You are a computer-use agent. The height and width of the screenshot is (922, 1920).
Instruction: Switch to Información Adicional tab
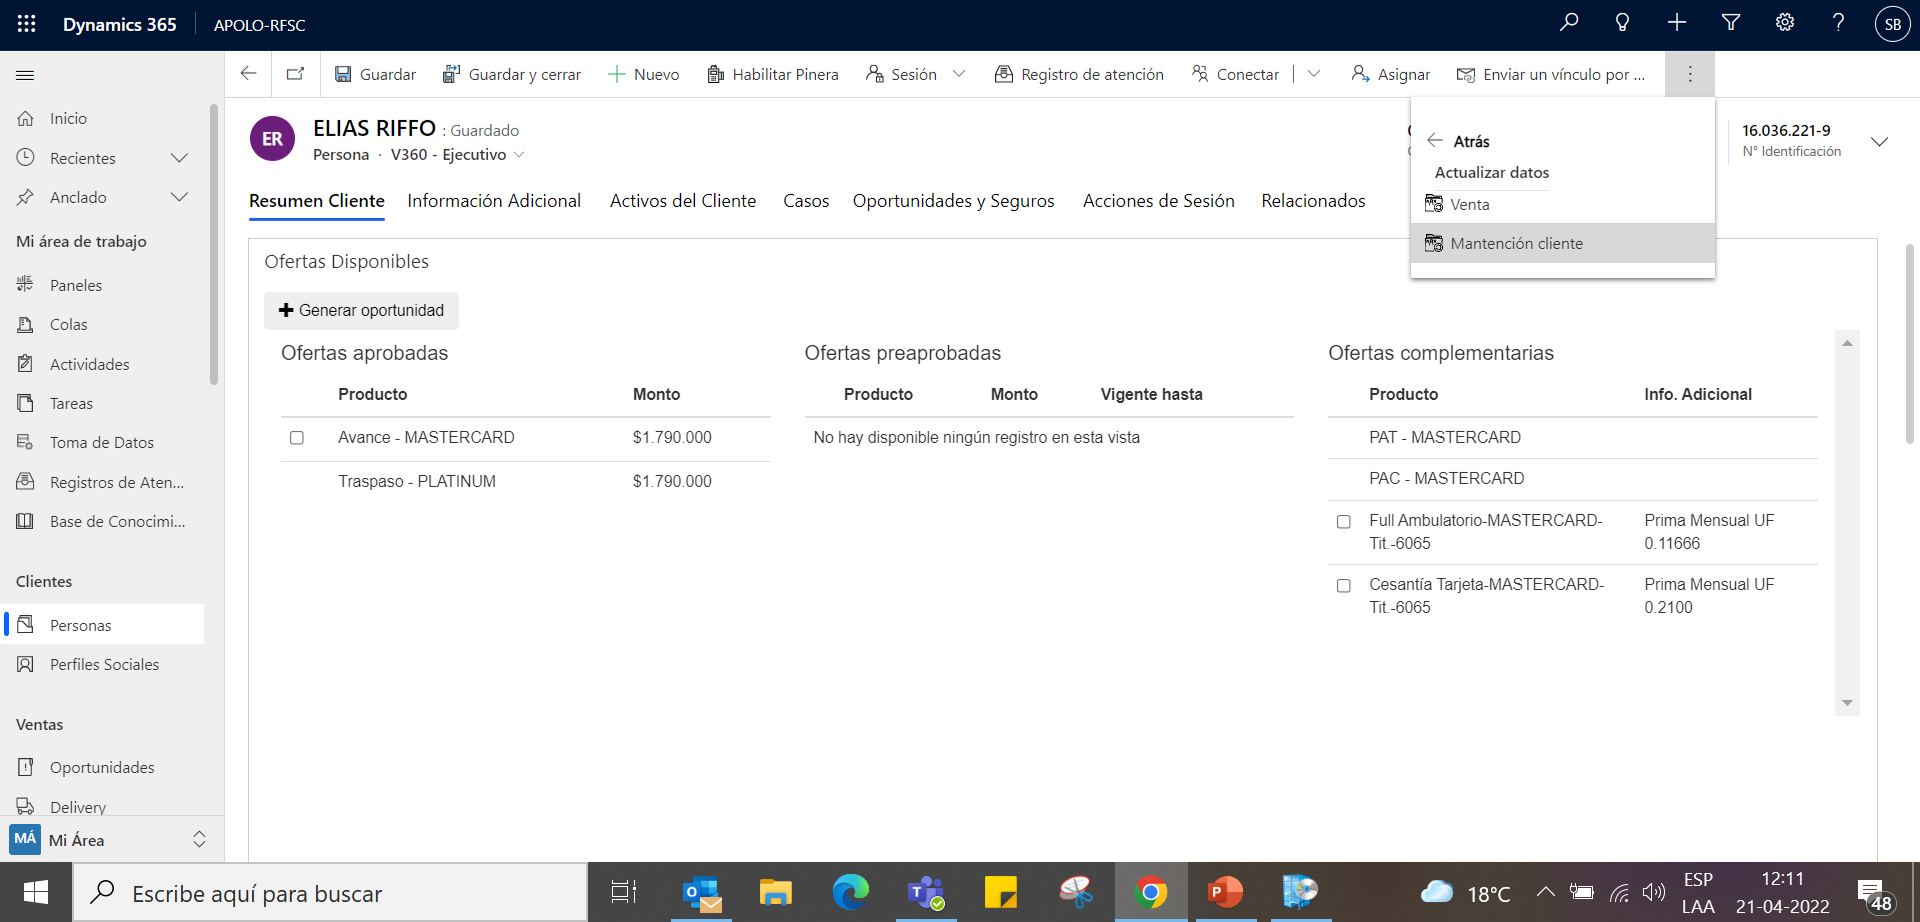point(494,201)
